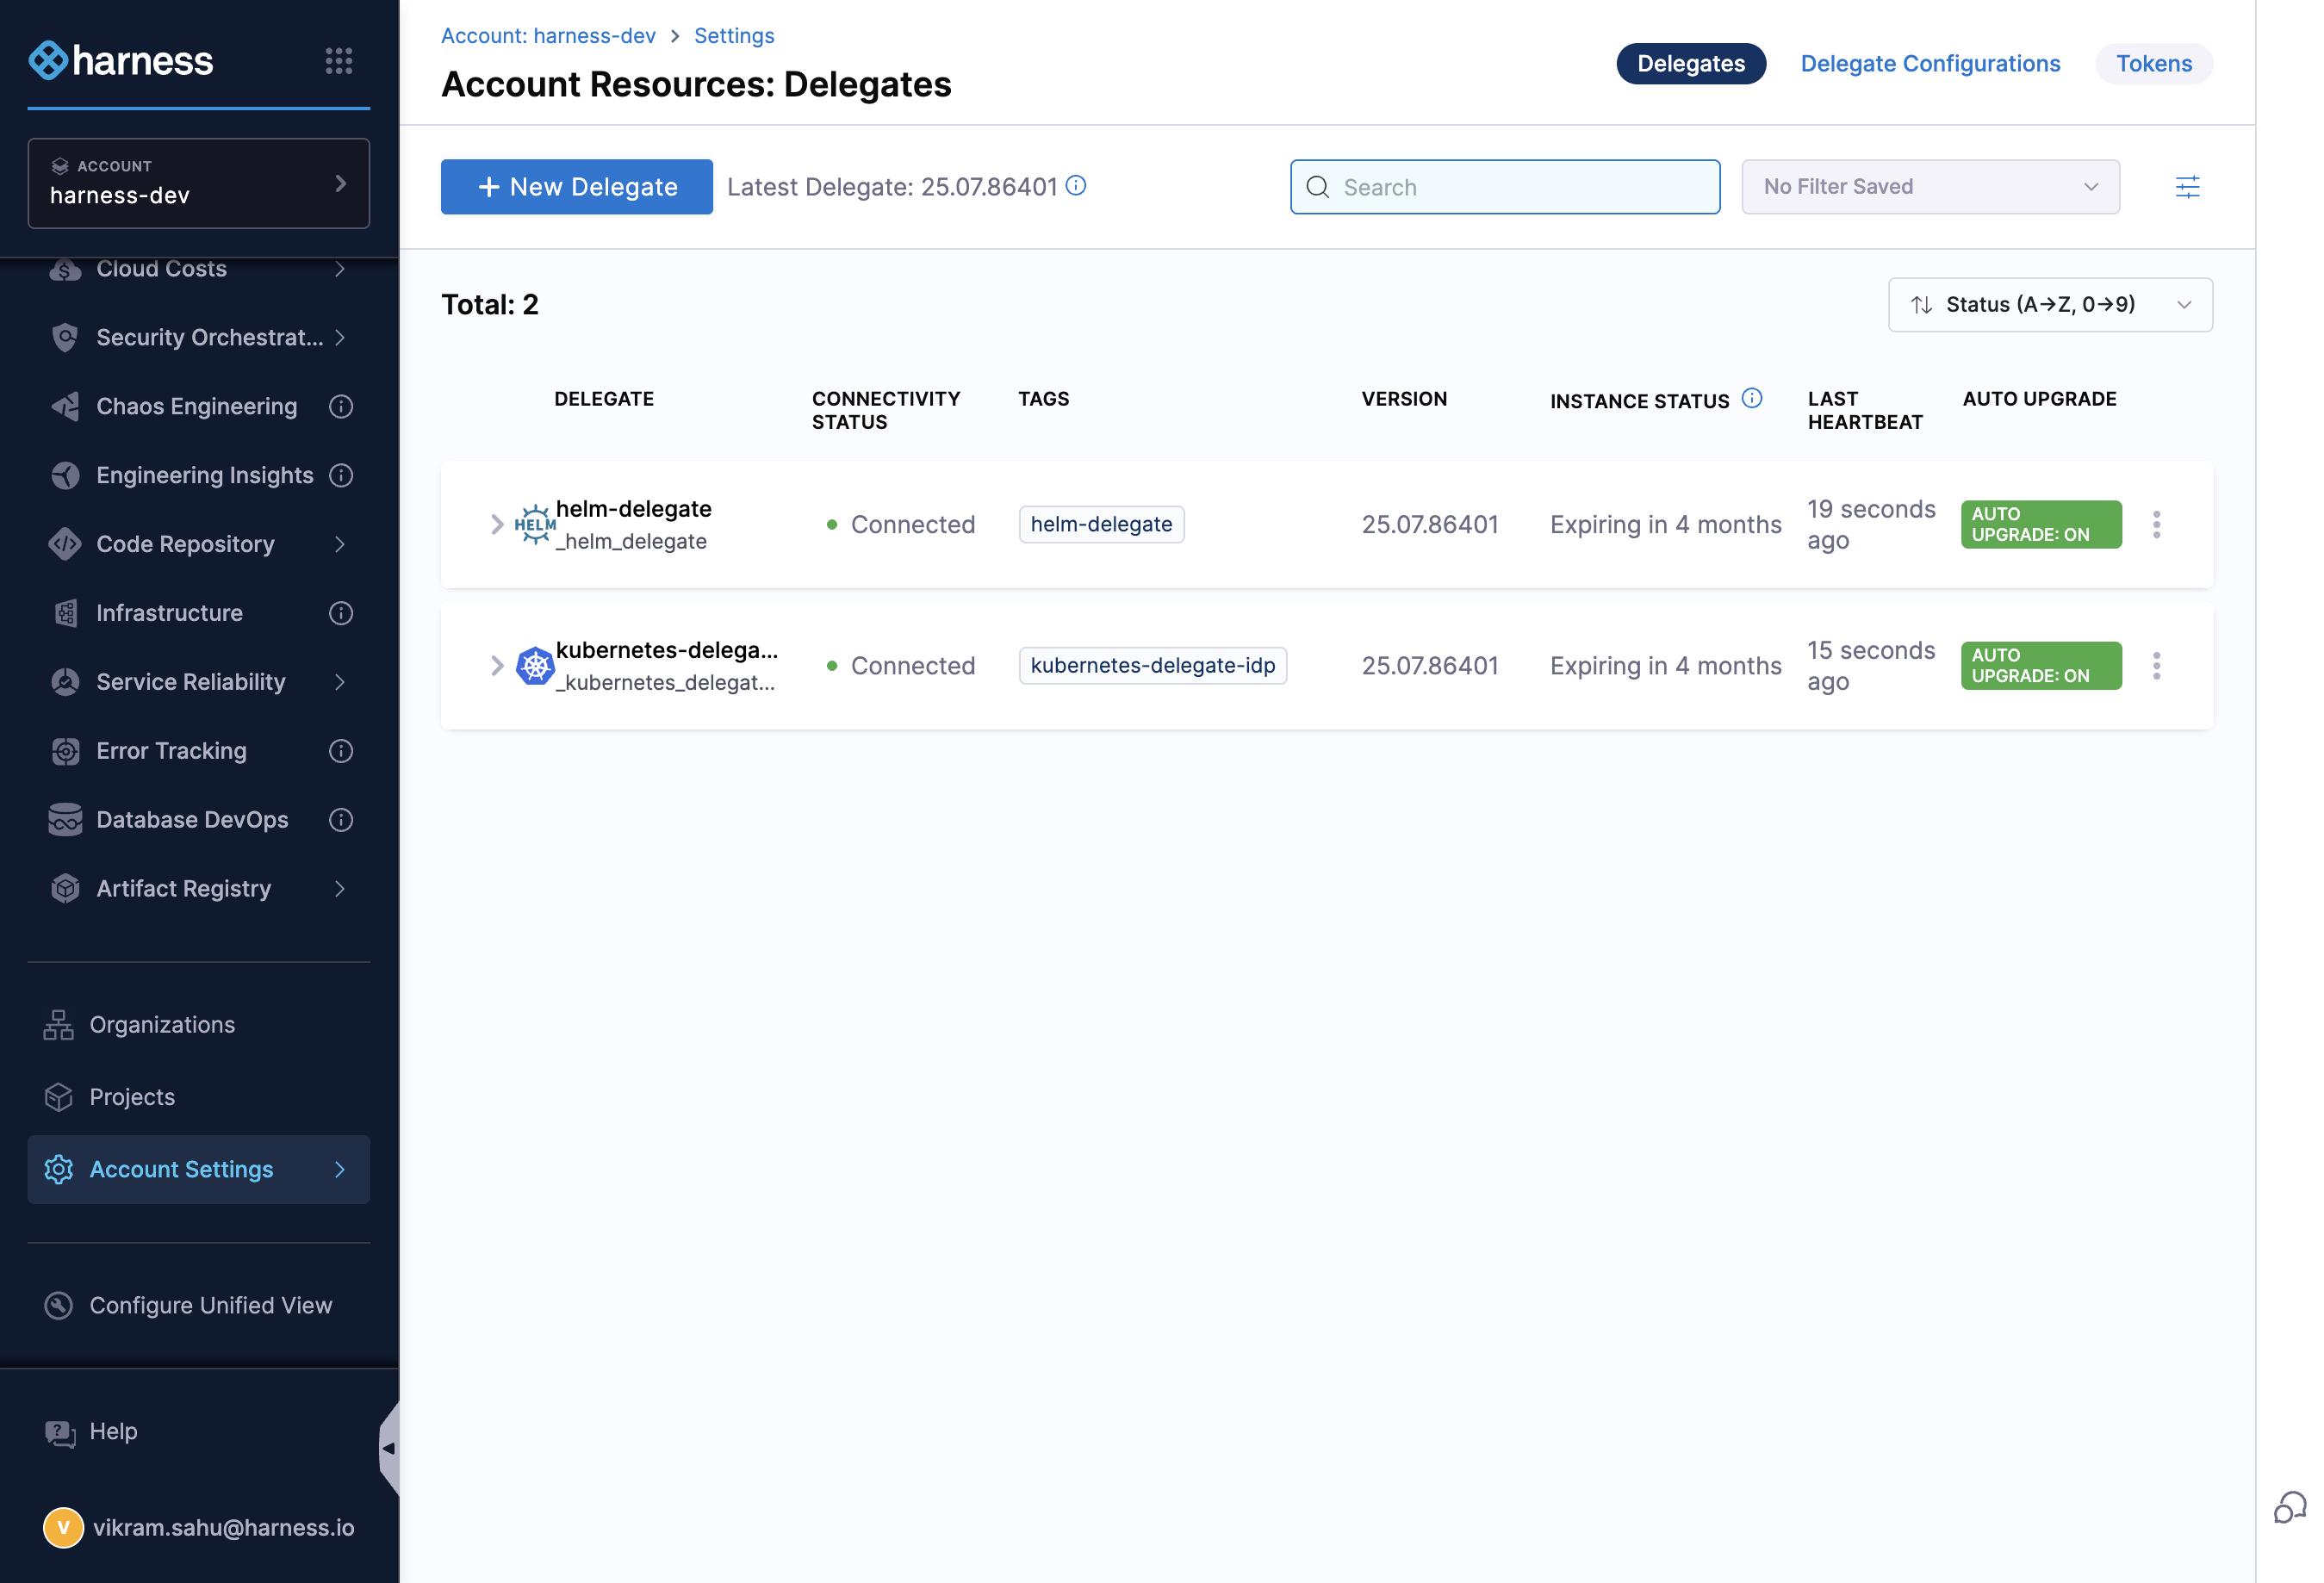
Task: Open Engineering Insights info icon
Action: tap(341, 475)
